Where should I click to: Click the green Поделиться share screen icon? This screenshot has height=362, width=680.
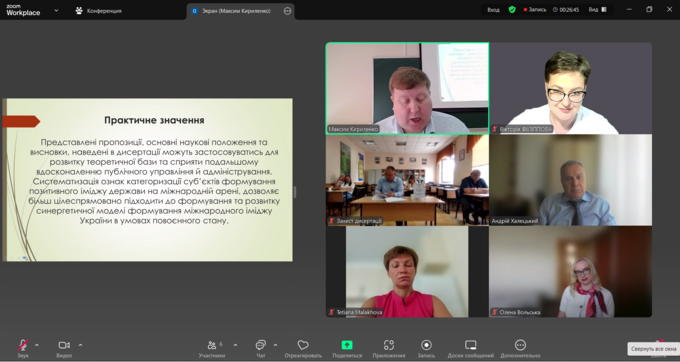[347, 345]
